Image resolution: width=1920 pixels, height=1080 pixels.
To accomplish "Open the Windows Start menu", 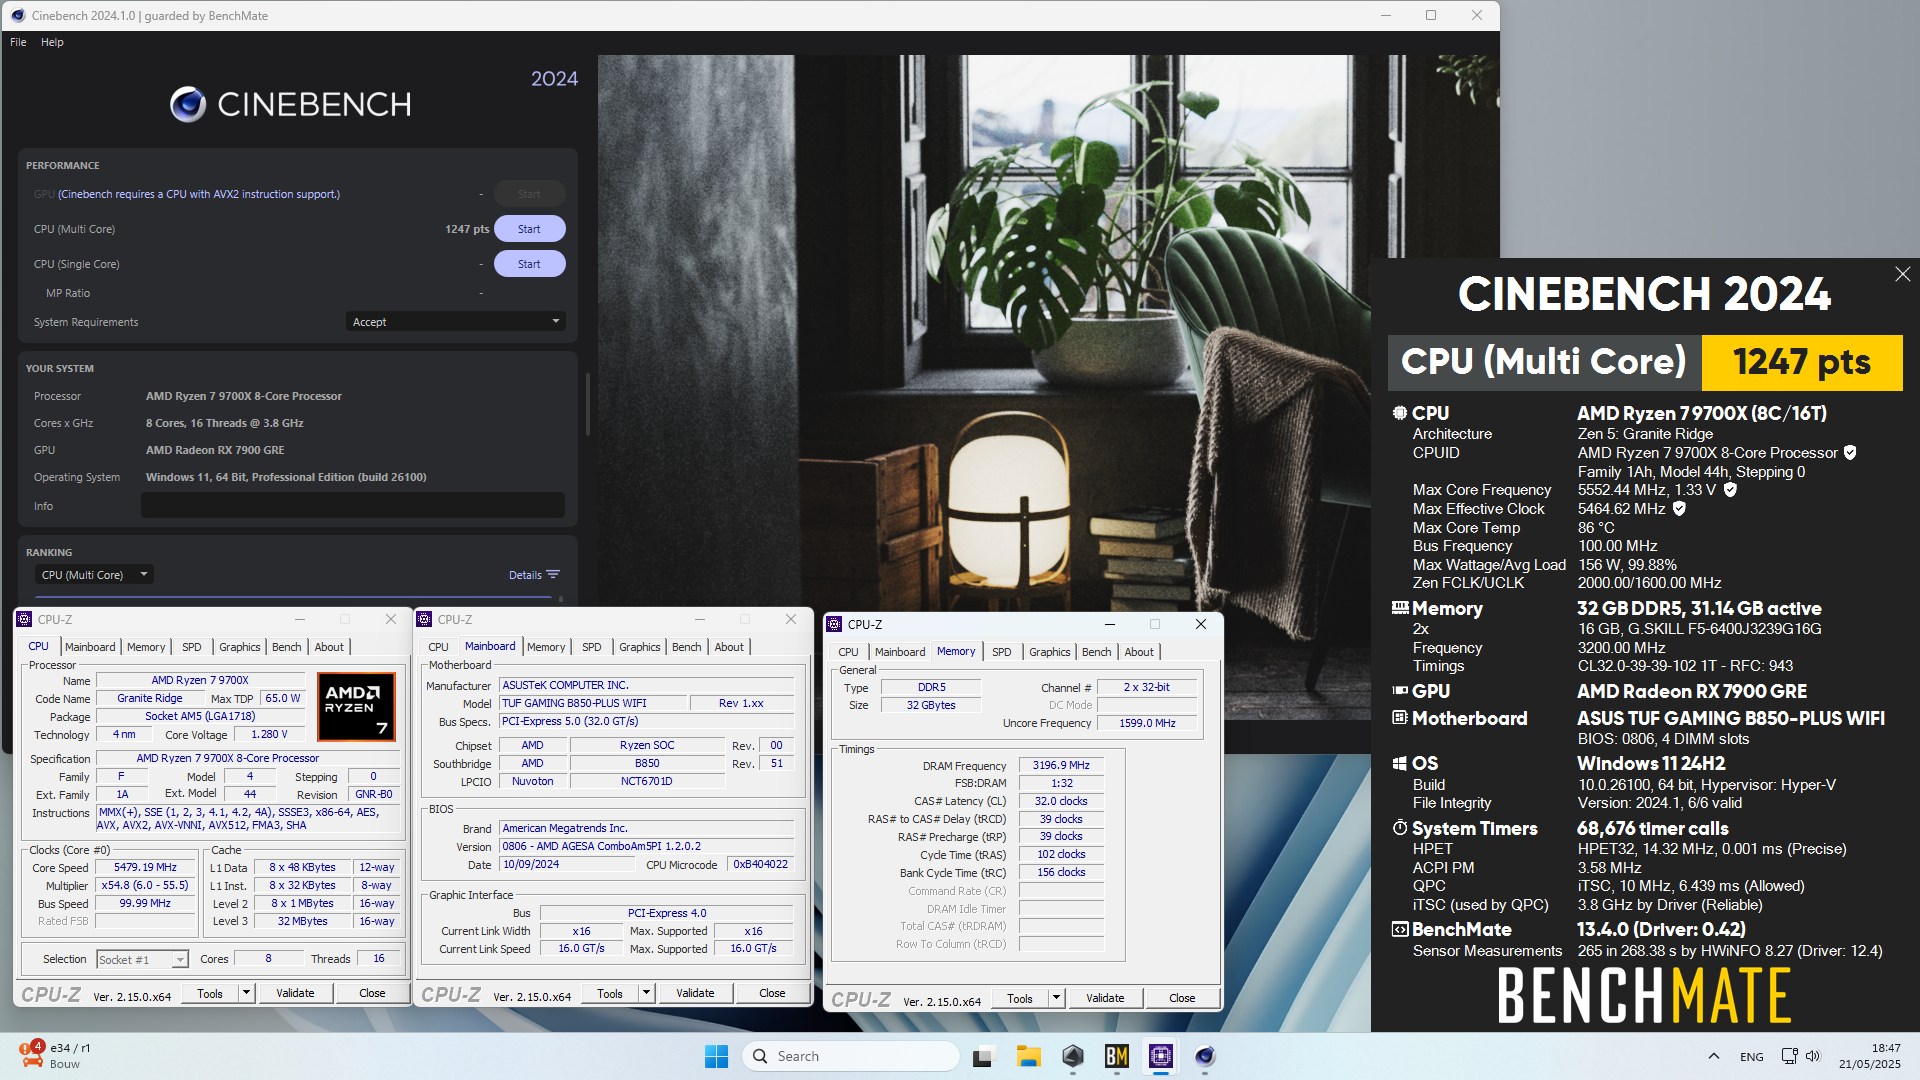I will (x=716, y=1056).
